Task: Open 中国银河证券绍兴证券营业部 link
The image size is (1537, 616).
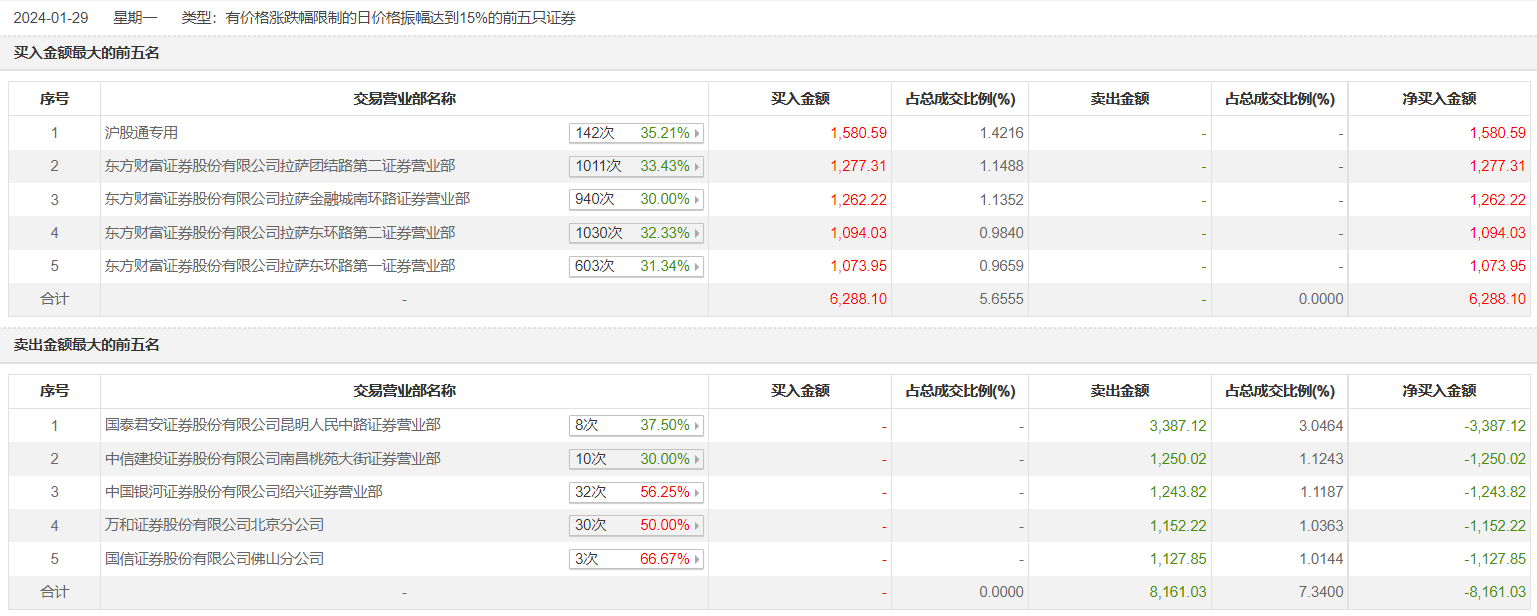Action: pyautogui.click(x=244, y=492)
